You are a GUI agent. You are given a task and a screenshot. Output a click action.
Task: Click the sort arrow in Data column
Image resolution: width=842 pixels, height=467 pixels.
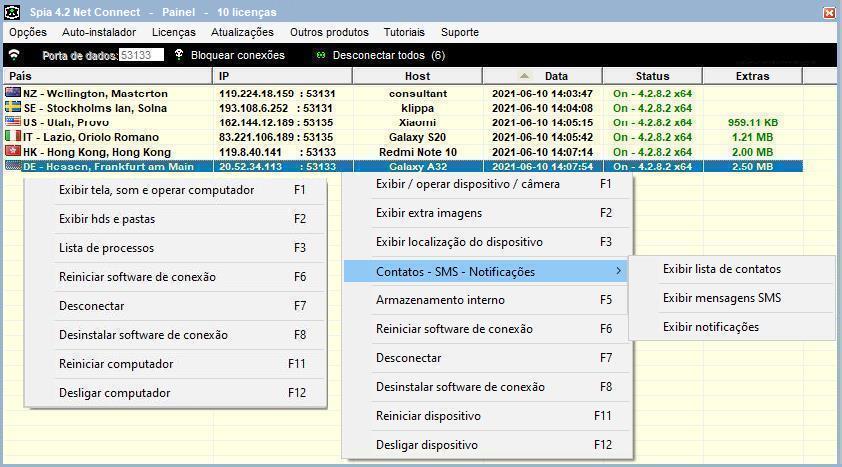click(525, 76)
